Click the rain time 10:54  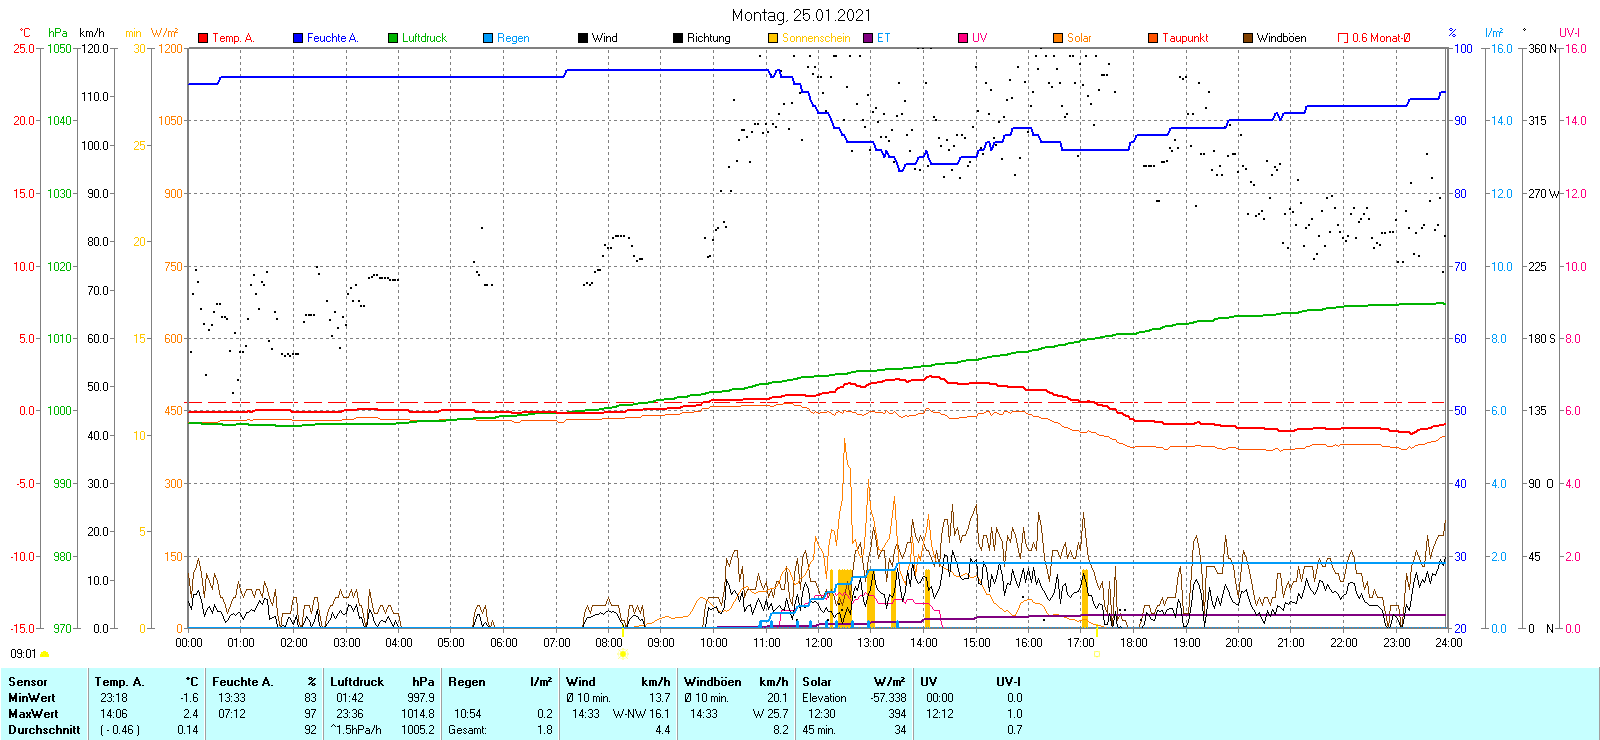coord(468,714)
